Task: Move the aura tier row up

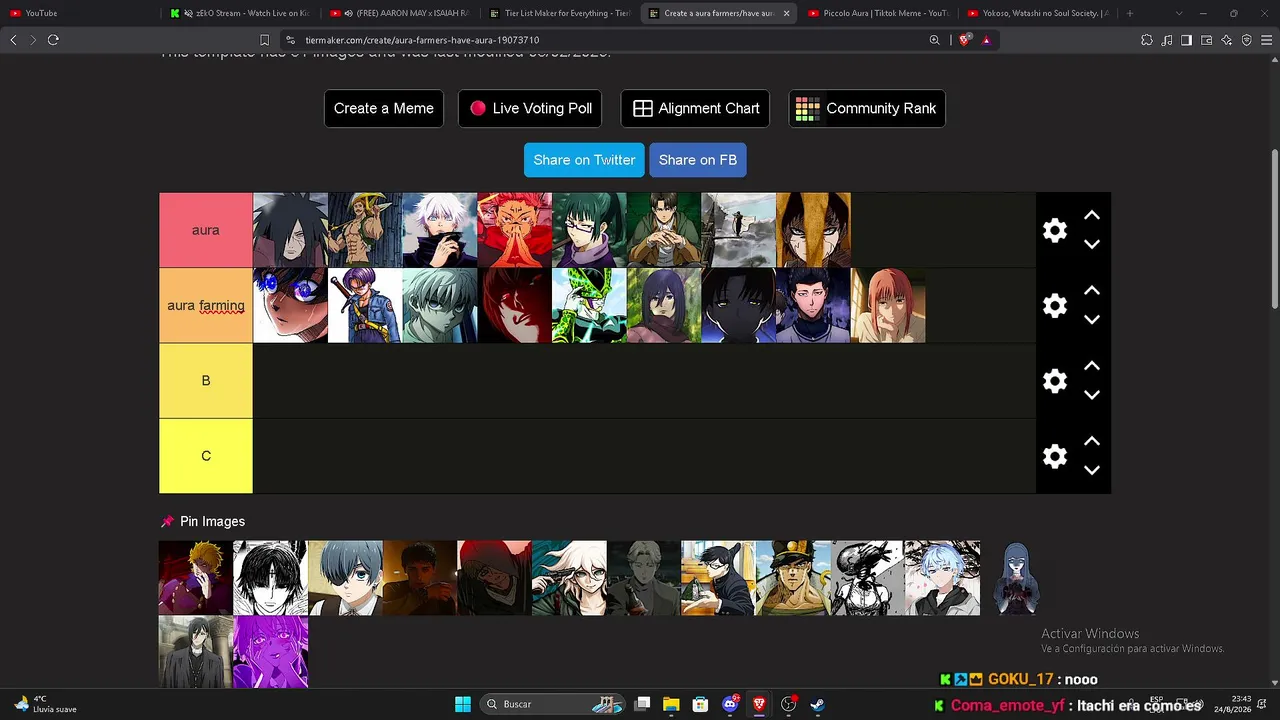Action: (1092, 215)
